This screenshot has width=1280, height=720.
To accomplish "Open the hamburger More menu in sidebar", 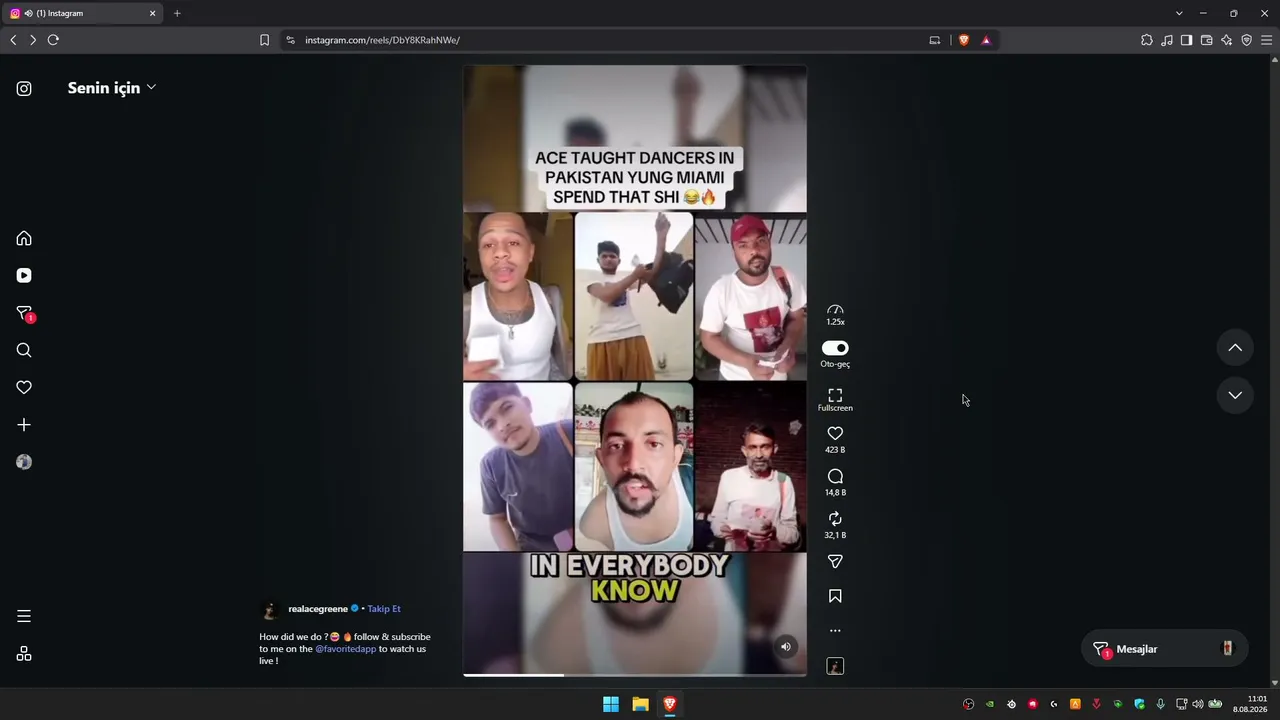I will [x=24, y=616].
